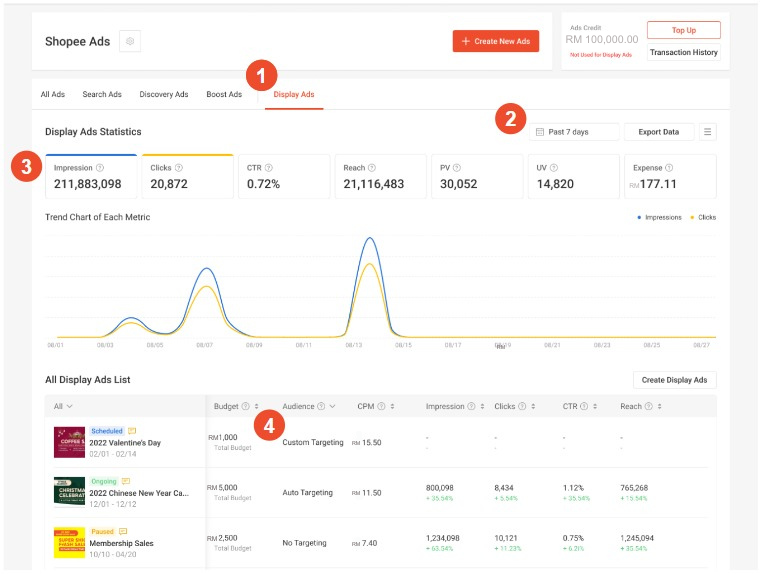The width and height of the screenshot is (760, 574).
Task: Open the list menu icon beside Export Data
Action: [707, 132]
